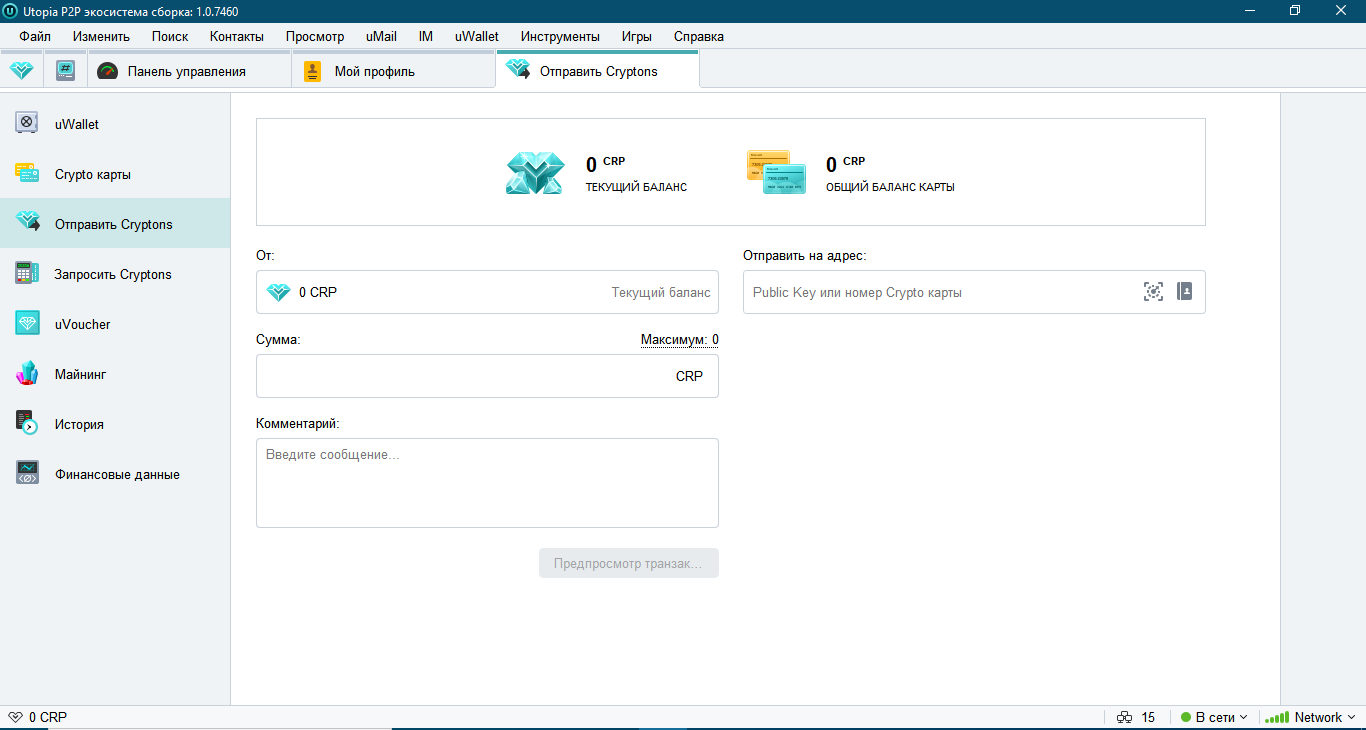The height and width of the screenshot is (730, 1366).
Task: Switch to the Панель управления tab
Action: (x=190, y=71)
